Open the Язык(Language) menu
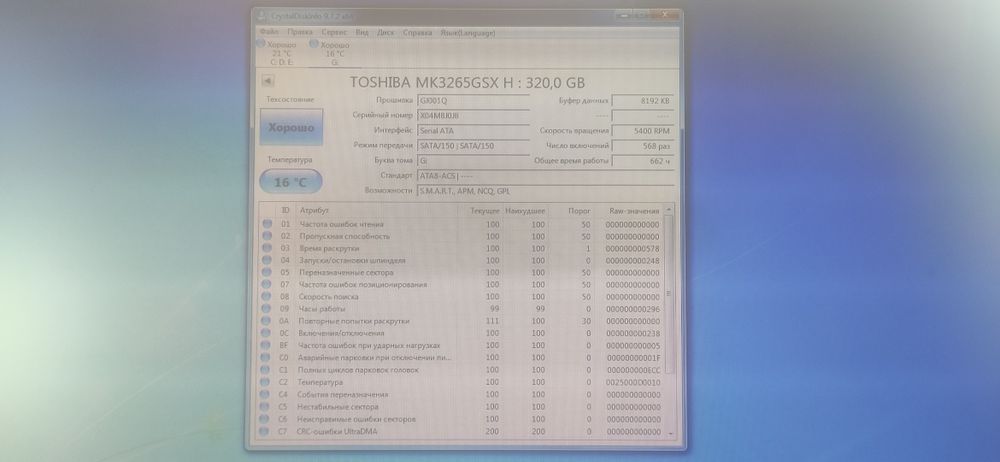 tap(467, 33)
